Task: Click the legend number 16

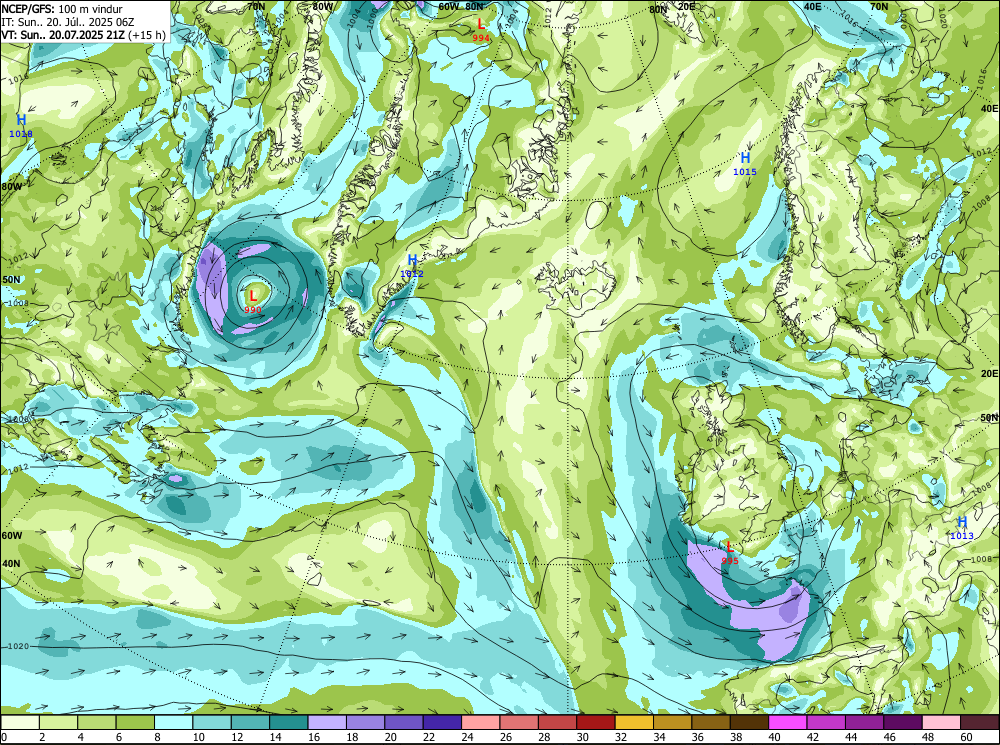Action: (x=314, y=737)
